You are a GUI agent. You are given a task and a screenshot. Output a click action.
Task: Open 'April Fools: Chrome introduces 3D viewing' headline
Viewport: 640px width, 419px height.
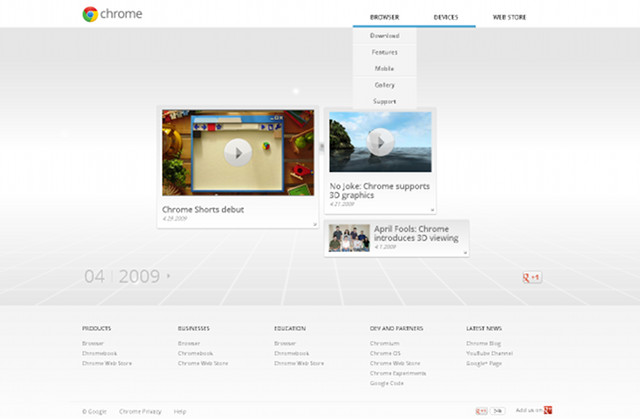416,233
